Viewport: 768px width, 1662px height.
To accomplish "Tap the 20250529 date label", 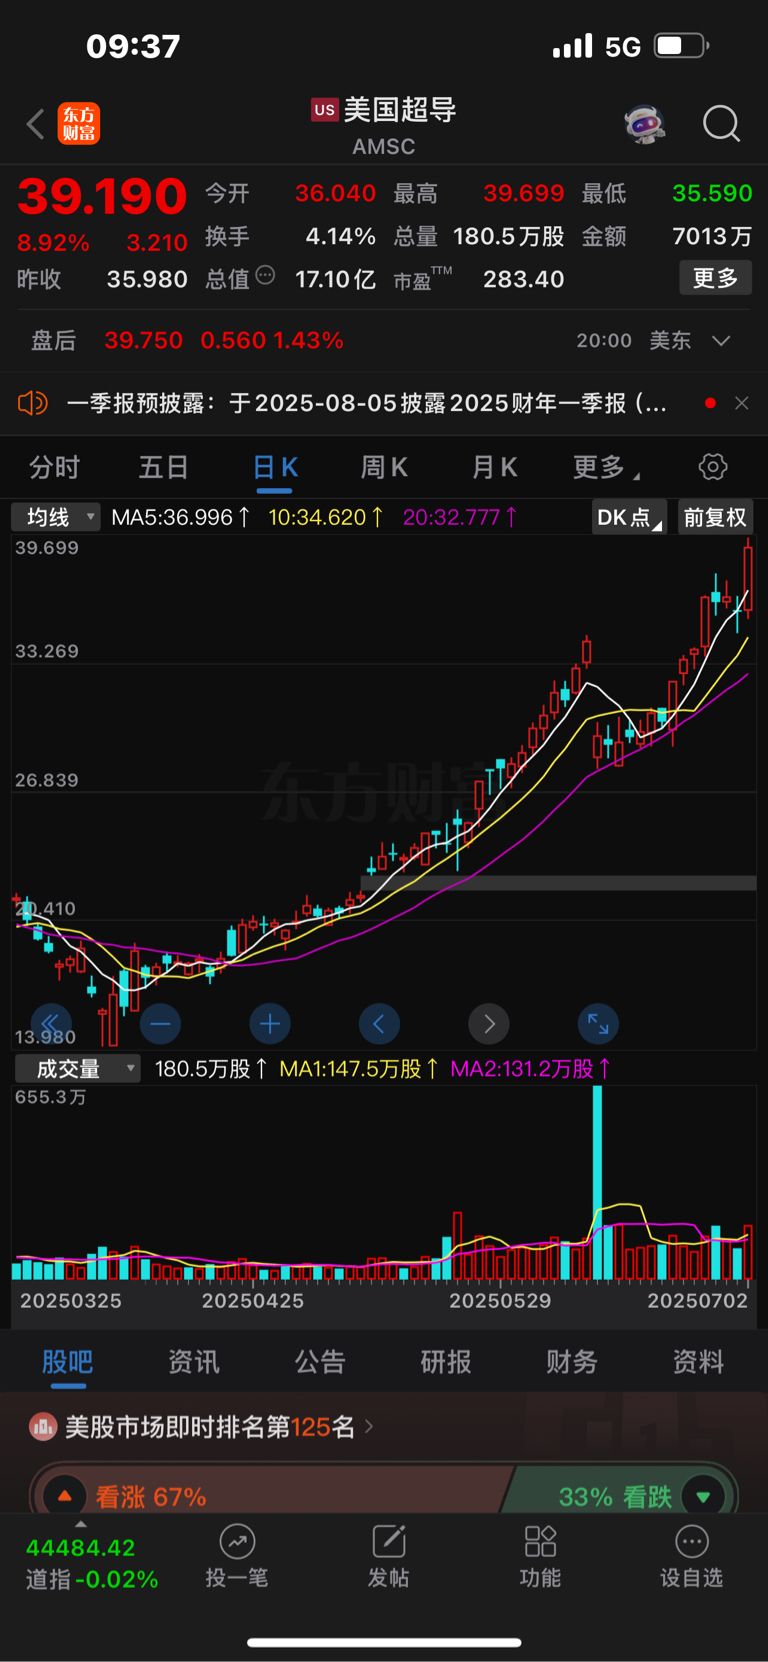I will click(500, 1301).
